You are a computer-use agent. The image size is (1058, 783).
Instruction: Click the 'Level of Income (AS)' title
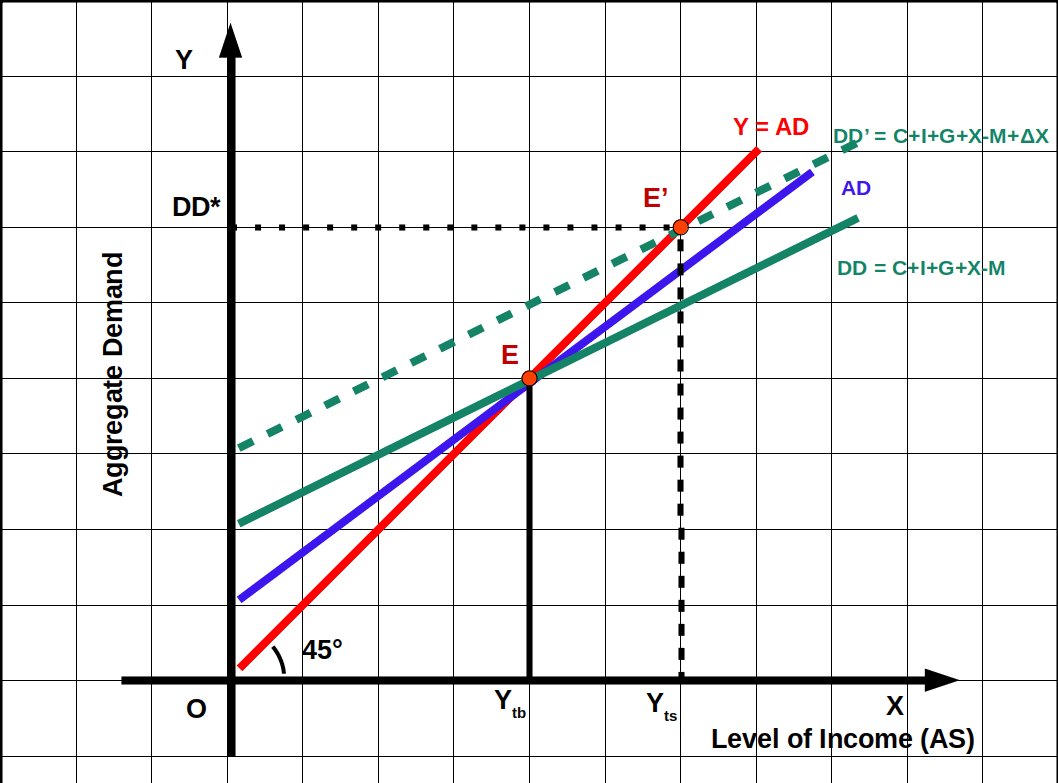click(x=843, y=739)
